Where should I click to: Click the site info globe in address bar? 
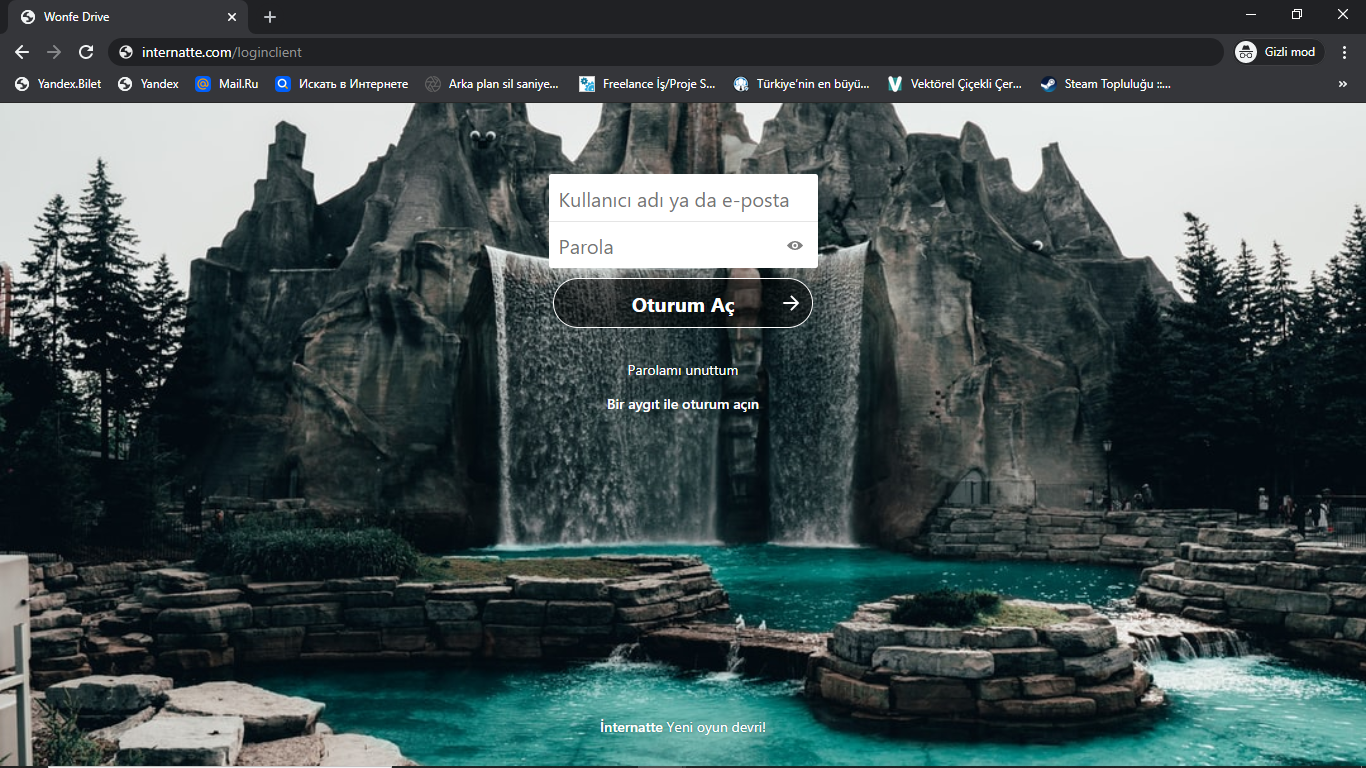tap(126, 52)
